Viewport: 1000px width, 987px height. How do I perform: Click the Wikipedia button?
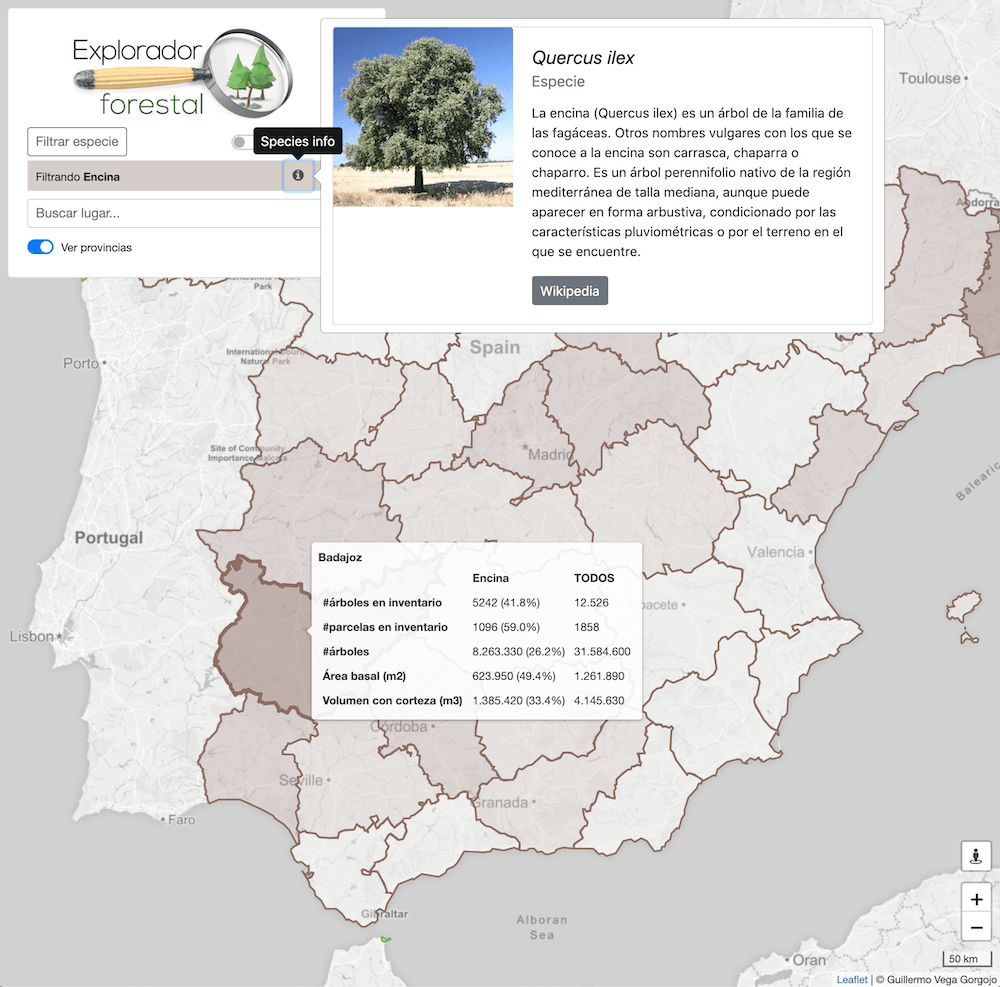pyautogui.click(x=569, y=290)
